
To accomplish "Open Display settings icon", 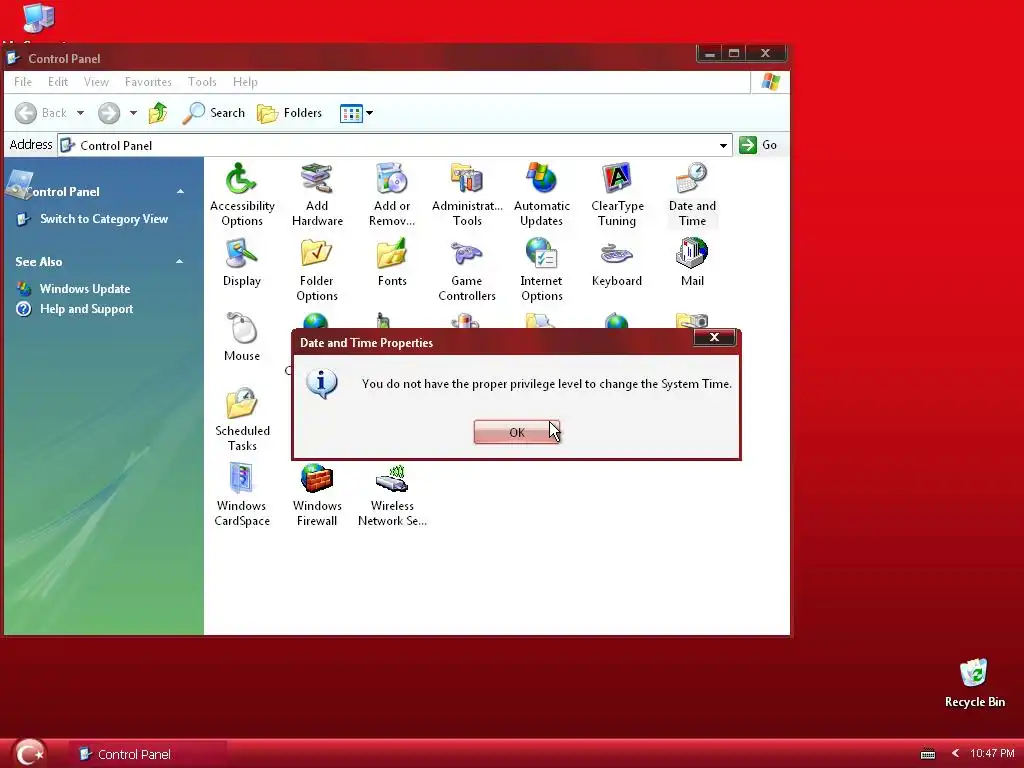I will [242, 263].
